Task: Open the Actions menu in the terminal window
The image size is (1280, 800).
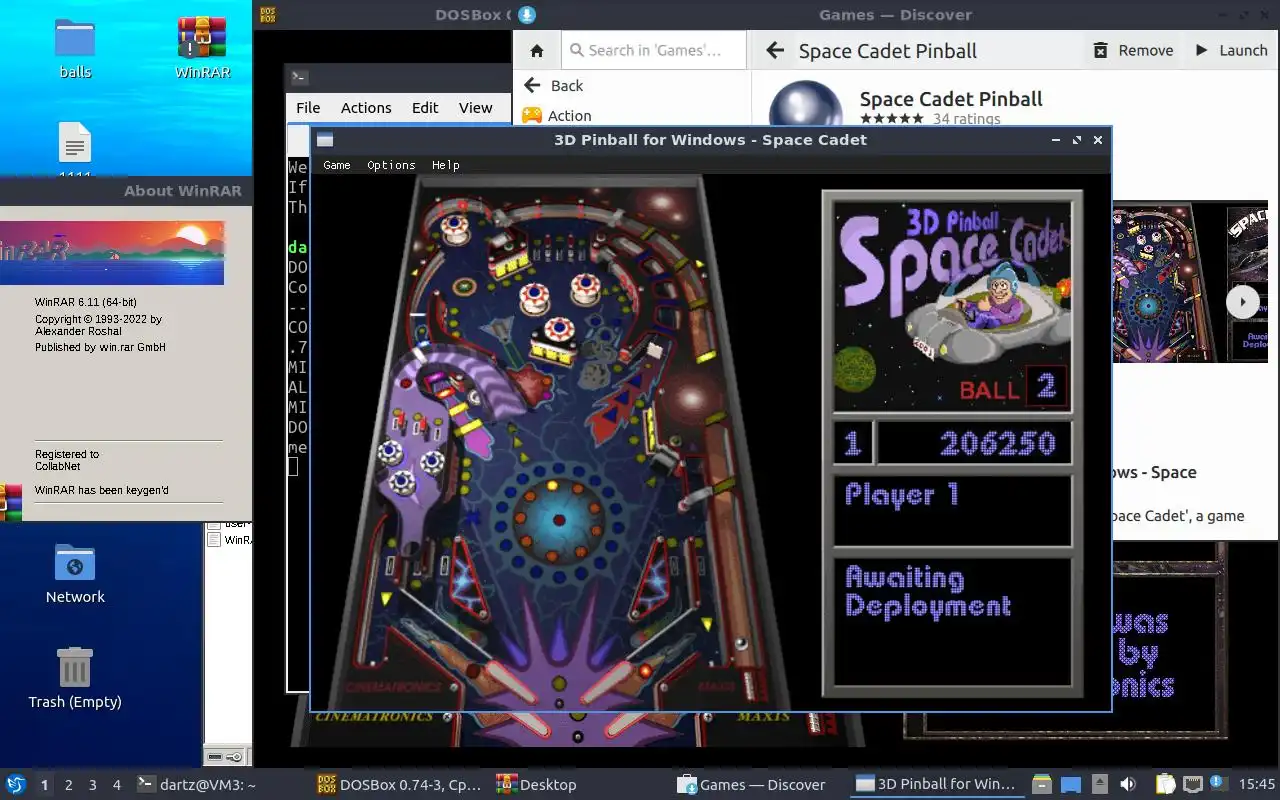Action: coord(366,108)
